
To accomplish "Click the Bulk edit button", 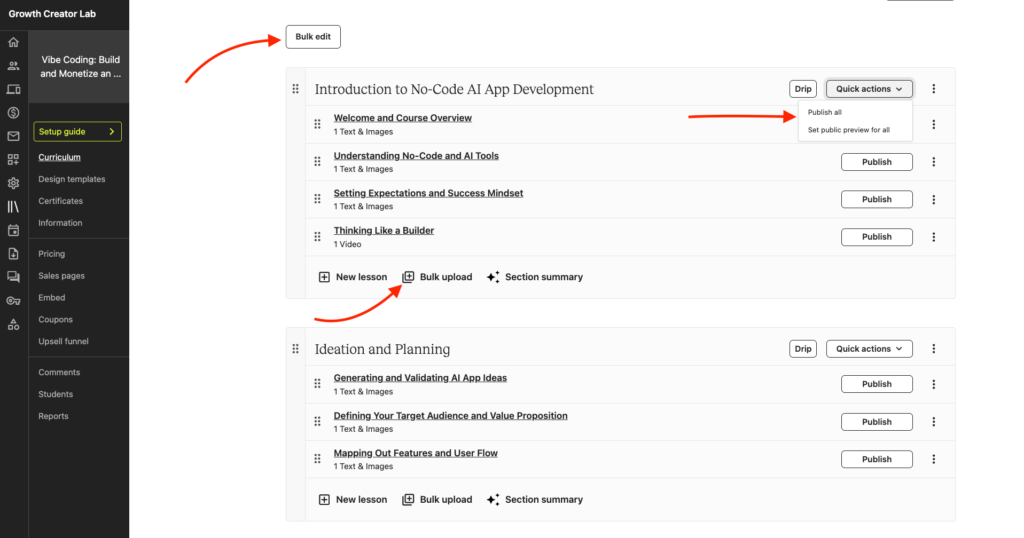I will coord(313,37).
